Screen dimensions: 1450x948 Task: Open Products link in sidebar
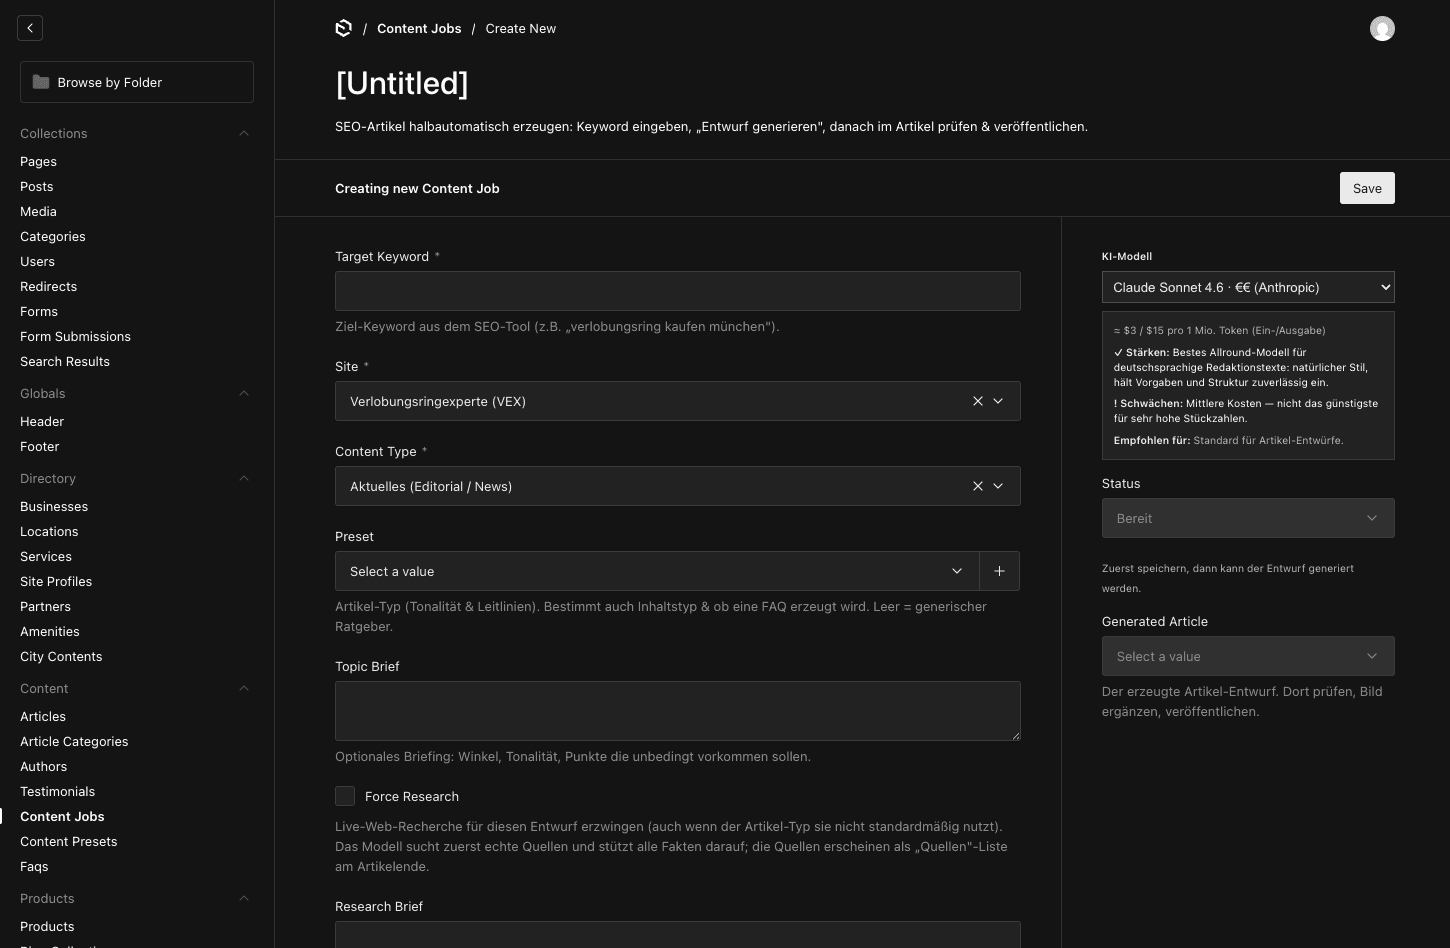coord(47,926)
